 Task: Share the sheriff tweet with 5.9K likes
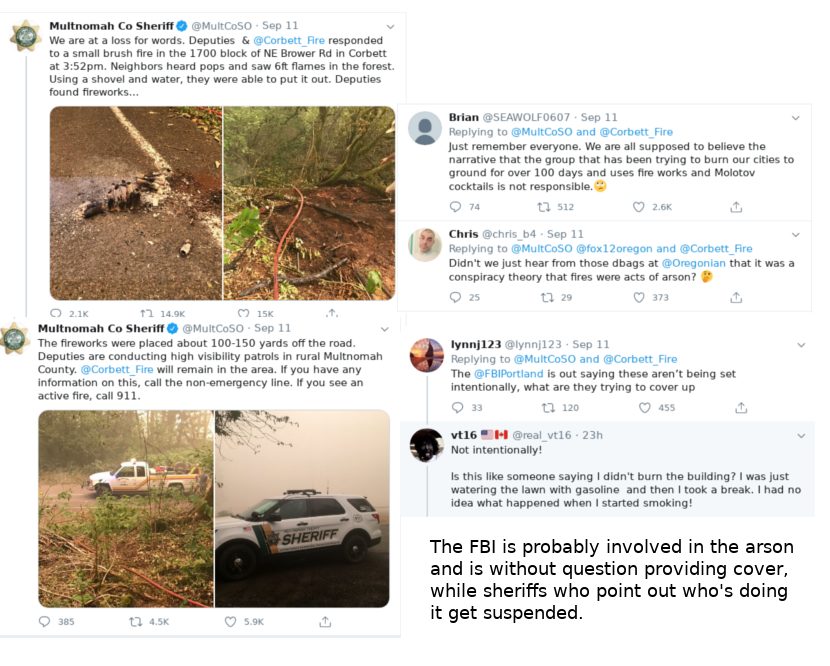[x=325, y=621]
